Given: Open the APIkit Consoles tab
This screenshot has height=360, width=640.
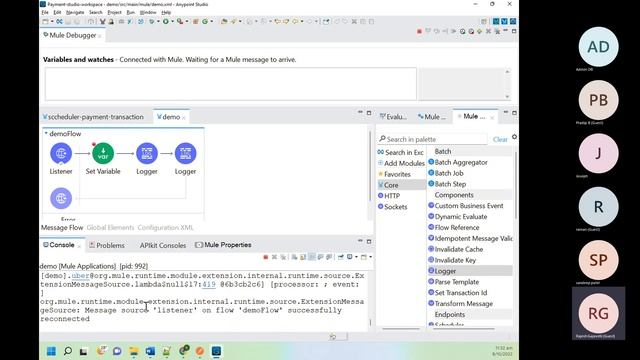Looking at the screenshot, I should click(162, 245).
